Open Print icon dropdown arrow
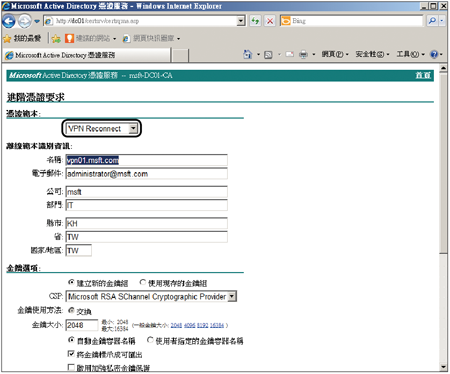The image size is (450, 374). click(x=314, y=54)
